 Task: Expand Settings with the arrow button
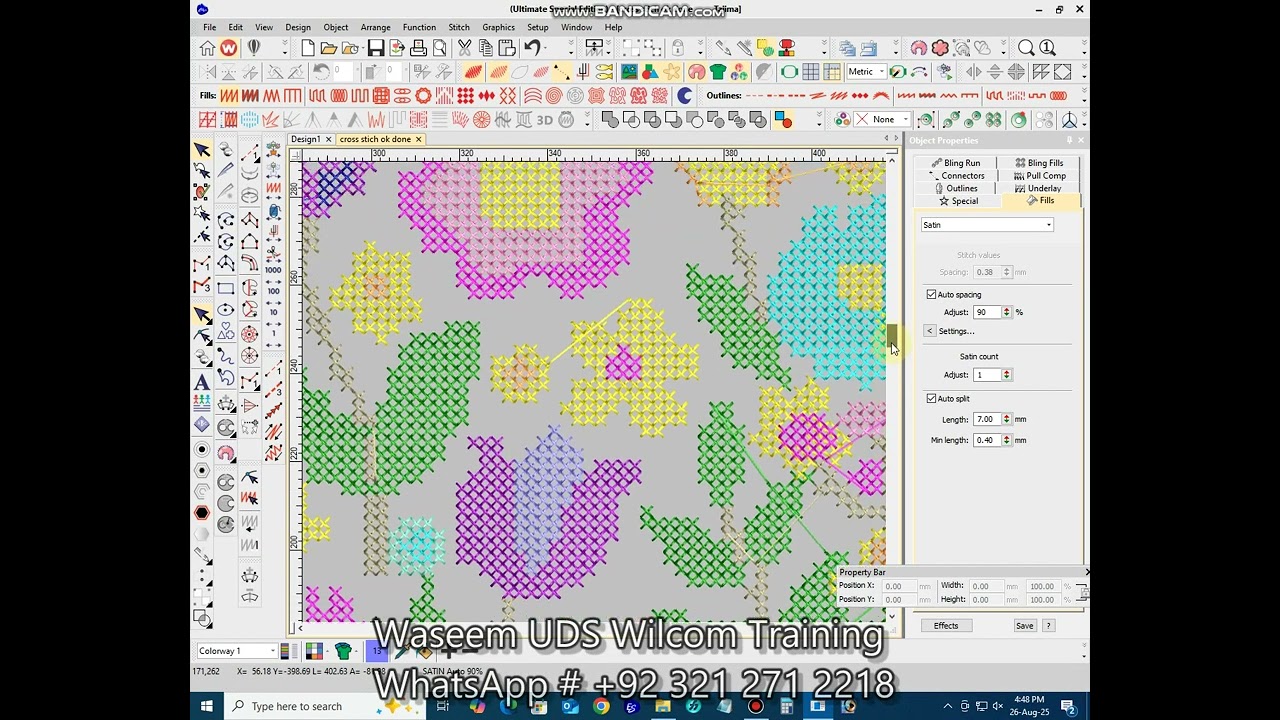(930, 331)
